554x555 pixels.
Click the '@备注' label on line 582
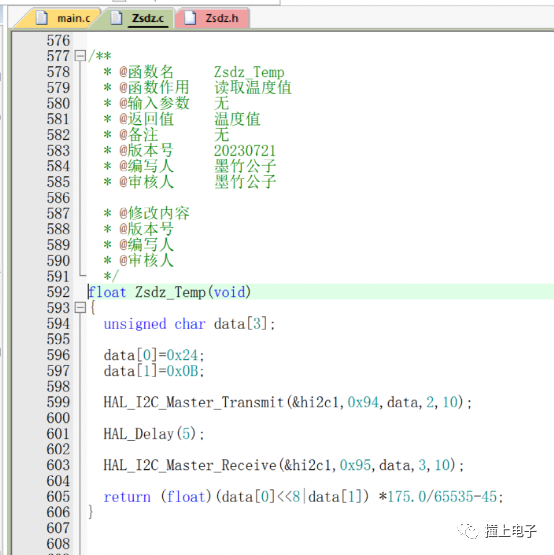[138, 135]
